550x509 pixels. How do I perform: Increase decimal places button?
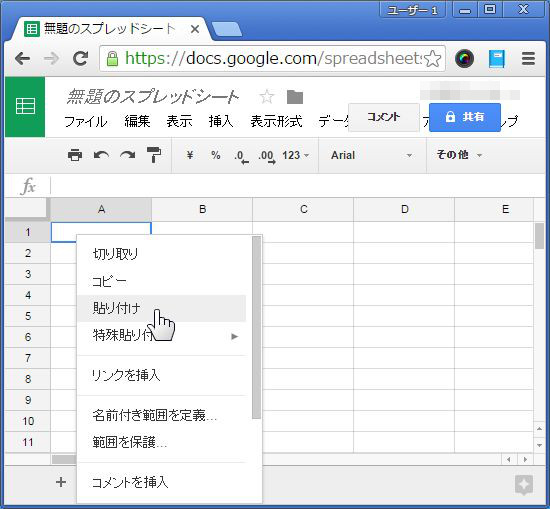tap(267, 156)
